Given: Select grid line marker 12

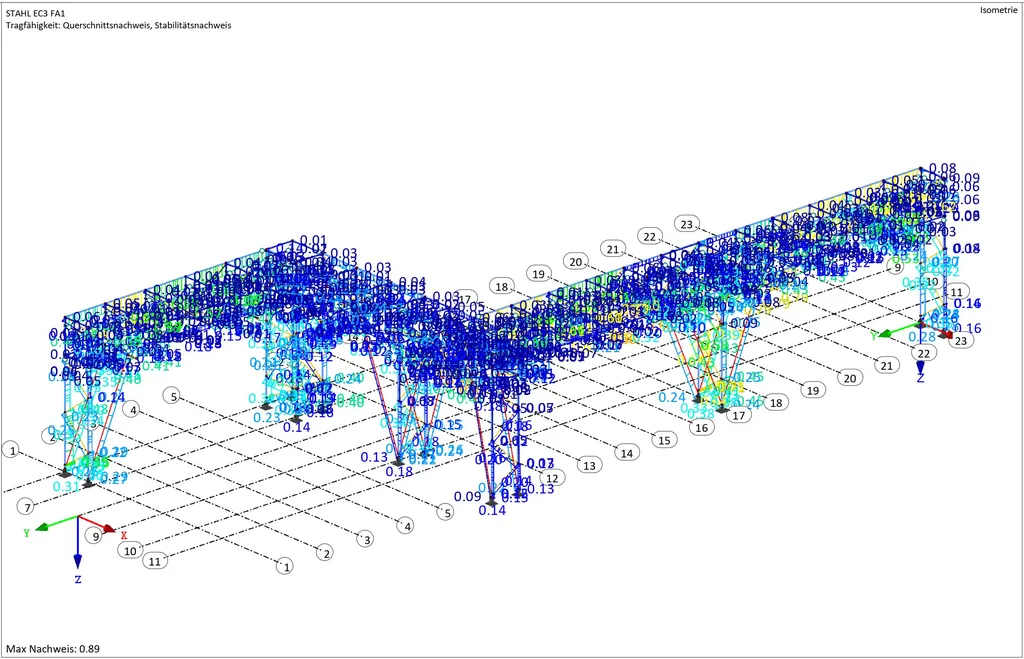Looking at the screenshot, I should point(551,478).
